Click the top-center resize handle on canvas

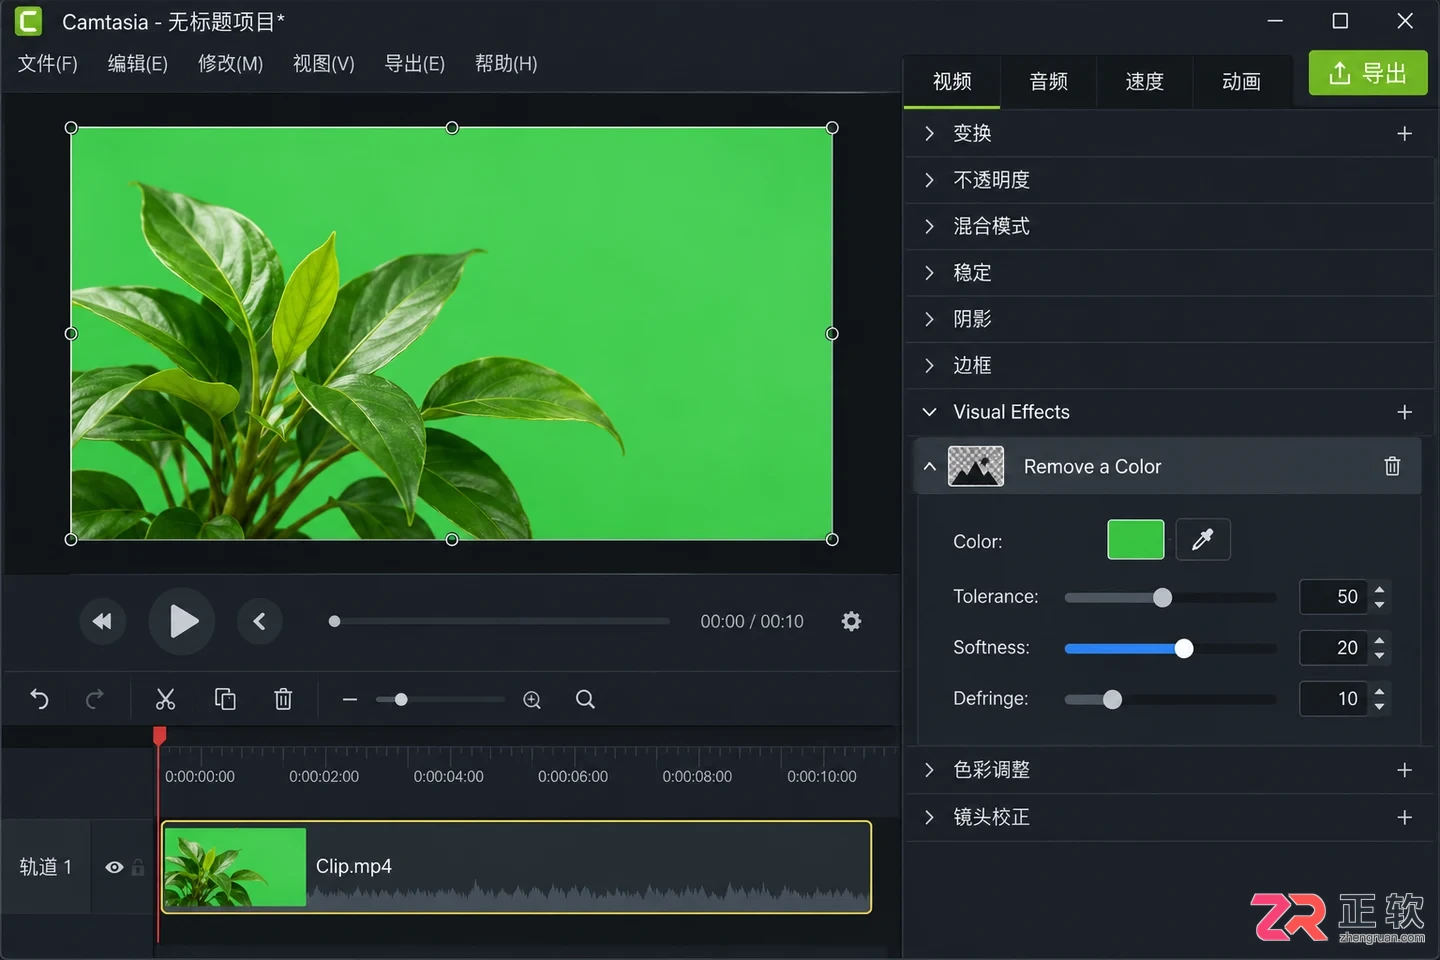point(452,128)
